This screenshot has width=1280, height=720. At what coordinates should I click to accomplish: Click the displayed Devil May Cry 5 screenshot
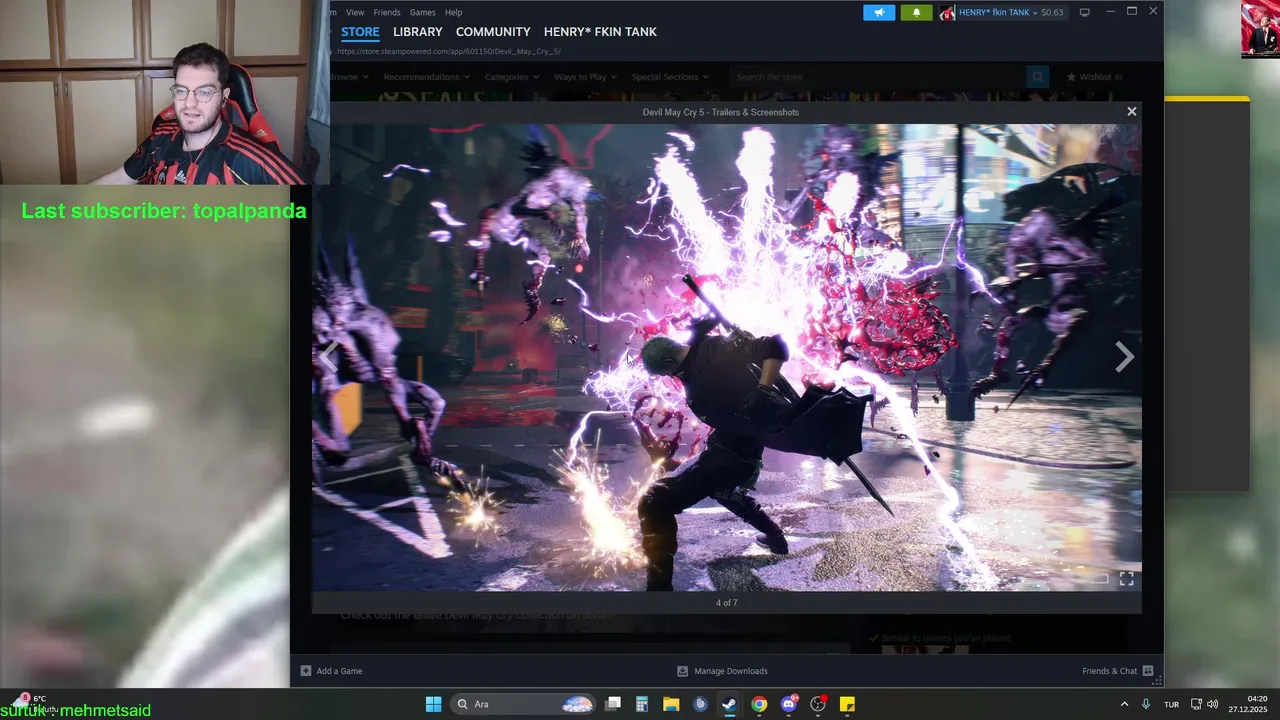(x=726, y=358)
